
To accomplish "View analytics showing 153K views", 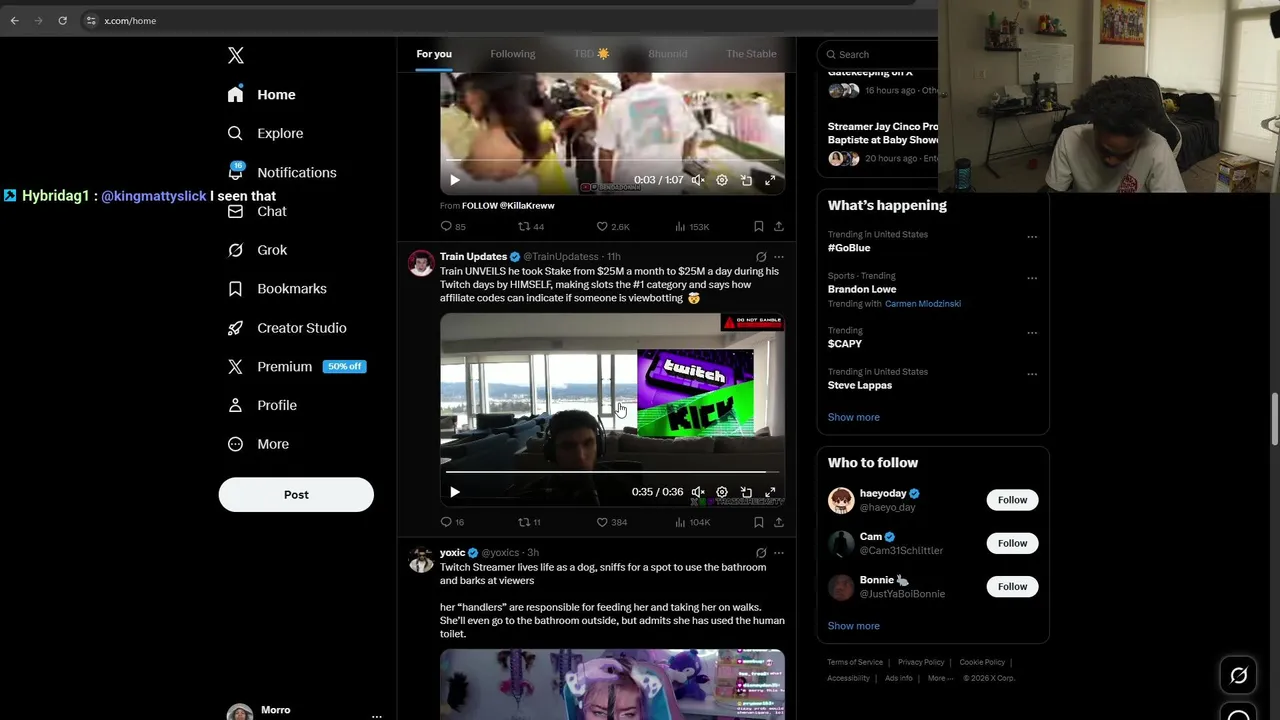I will 692,227.
